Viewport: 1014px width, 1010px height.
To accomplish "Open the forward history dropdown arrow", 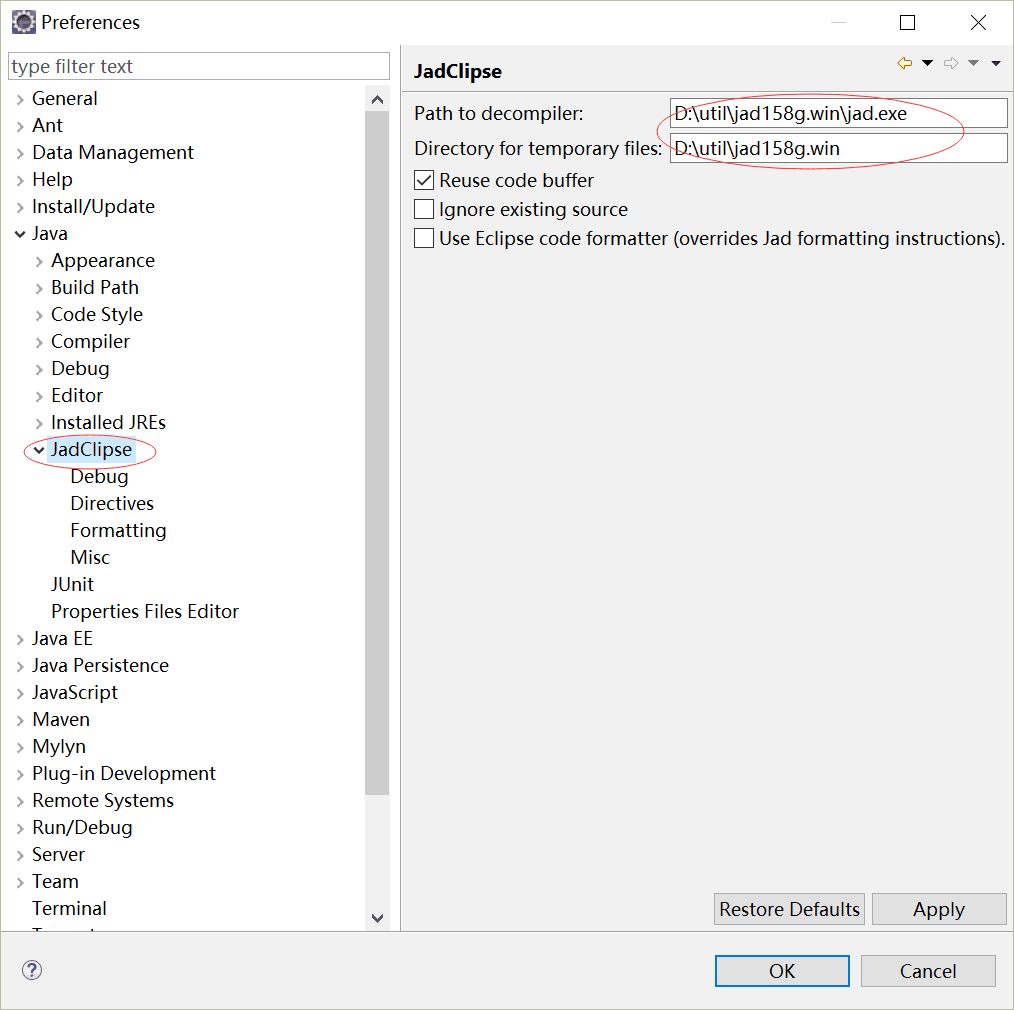I will (x=973, y=63).
